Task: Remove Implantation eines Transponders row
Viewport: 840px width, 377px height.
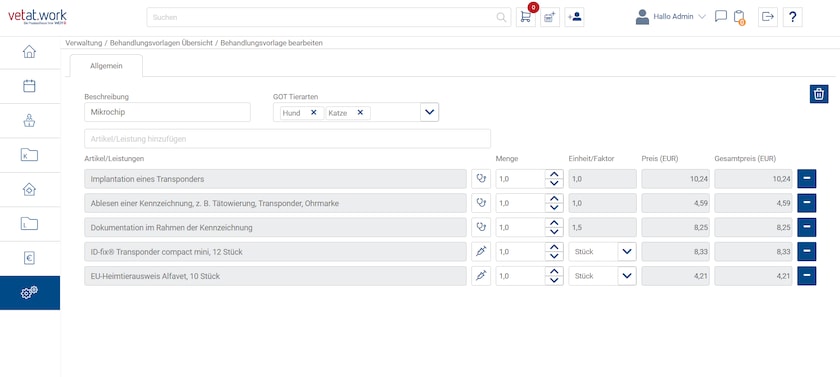Action: pyautogui.click(x=807, y=179)
